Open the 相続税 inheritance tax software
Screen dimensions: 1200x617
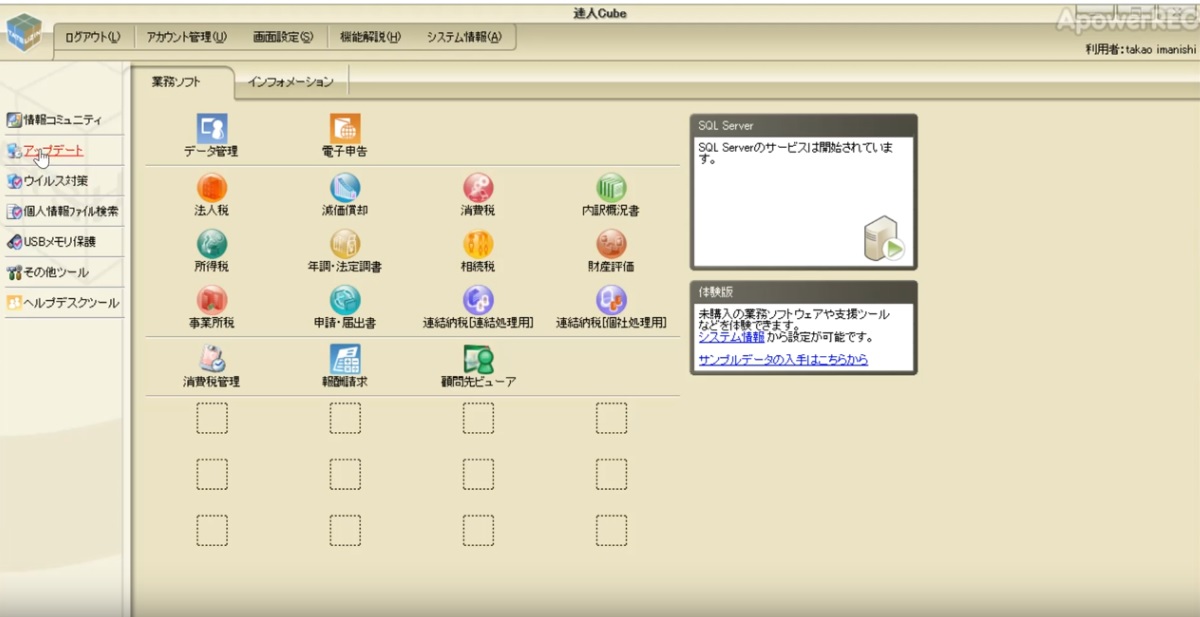coord(478,251)
